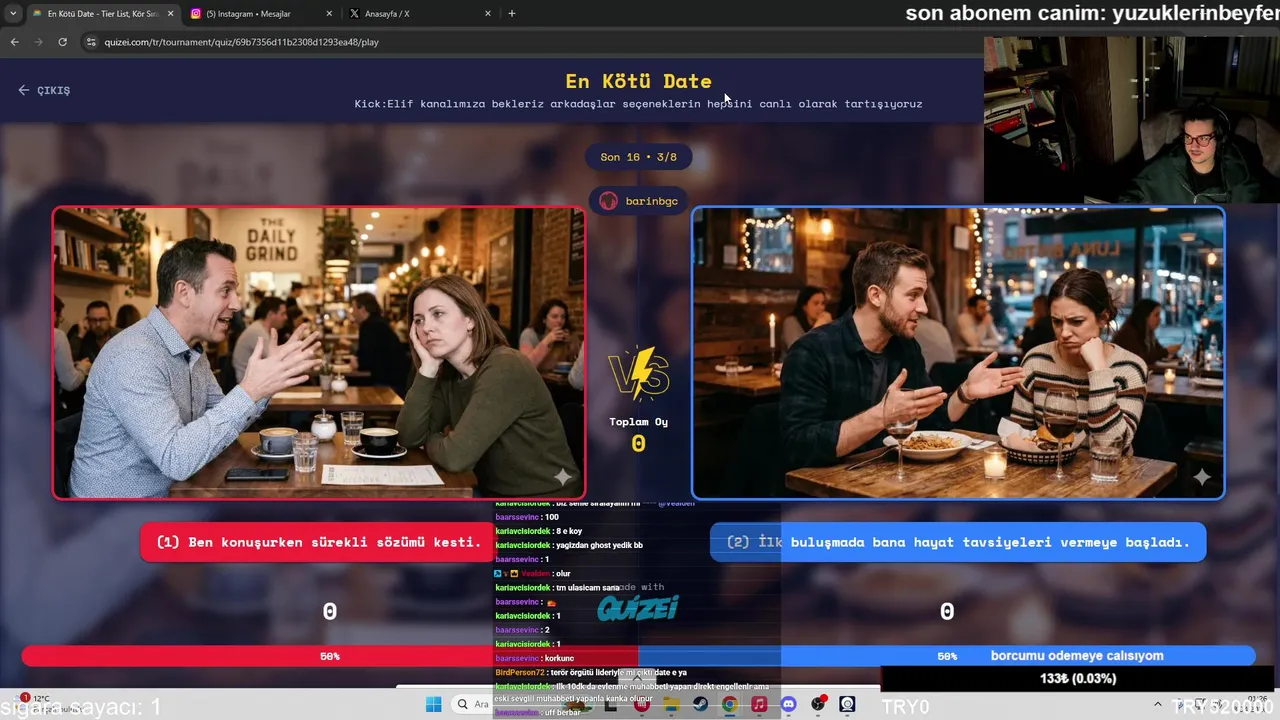1280x720 pixels.
Task: Click the En Kötü Date title
Action: click(x=638, y=81)
